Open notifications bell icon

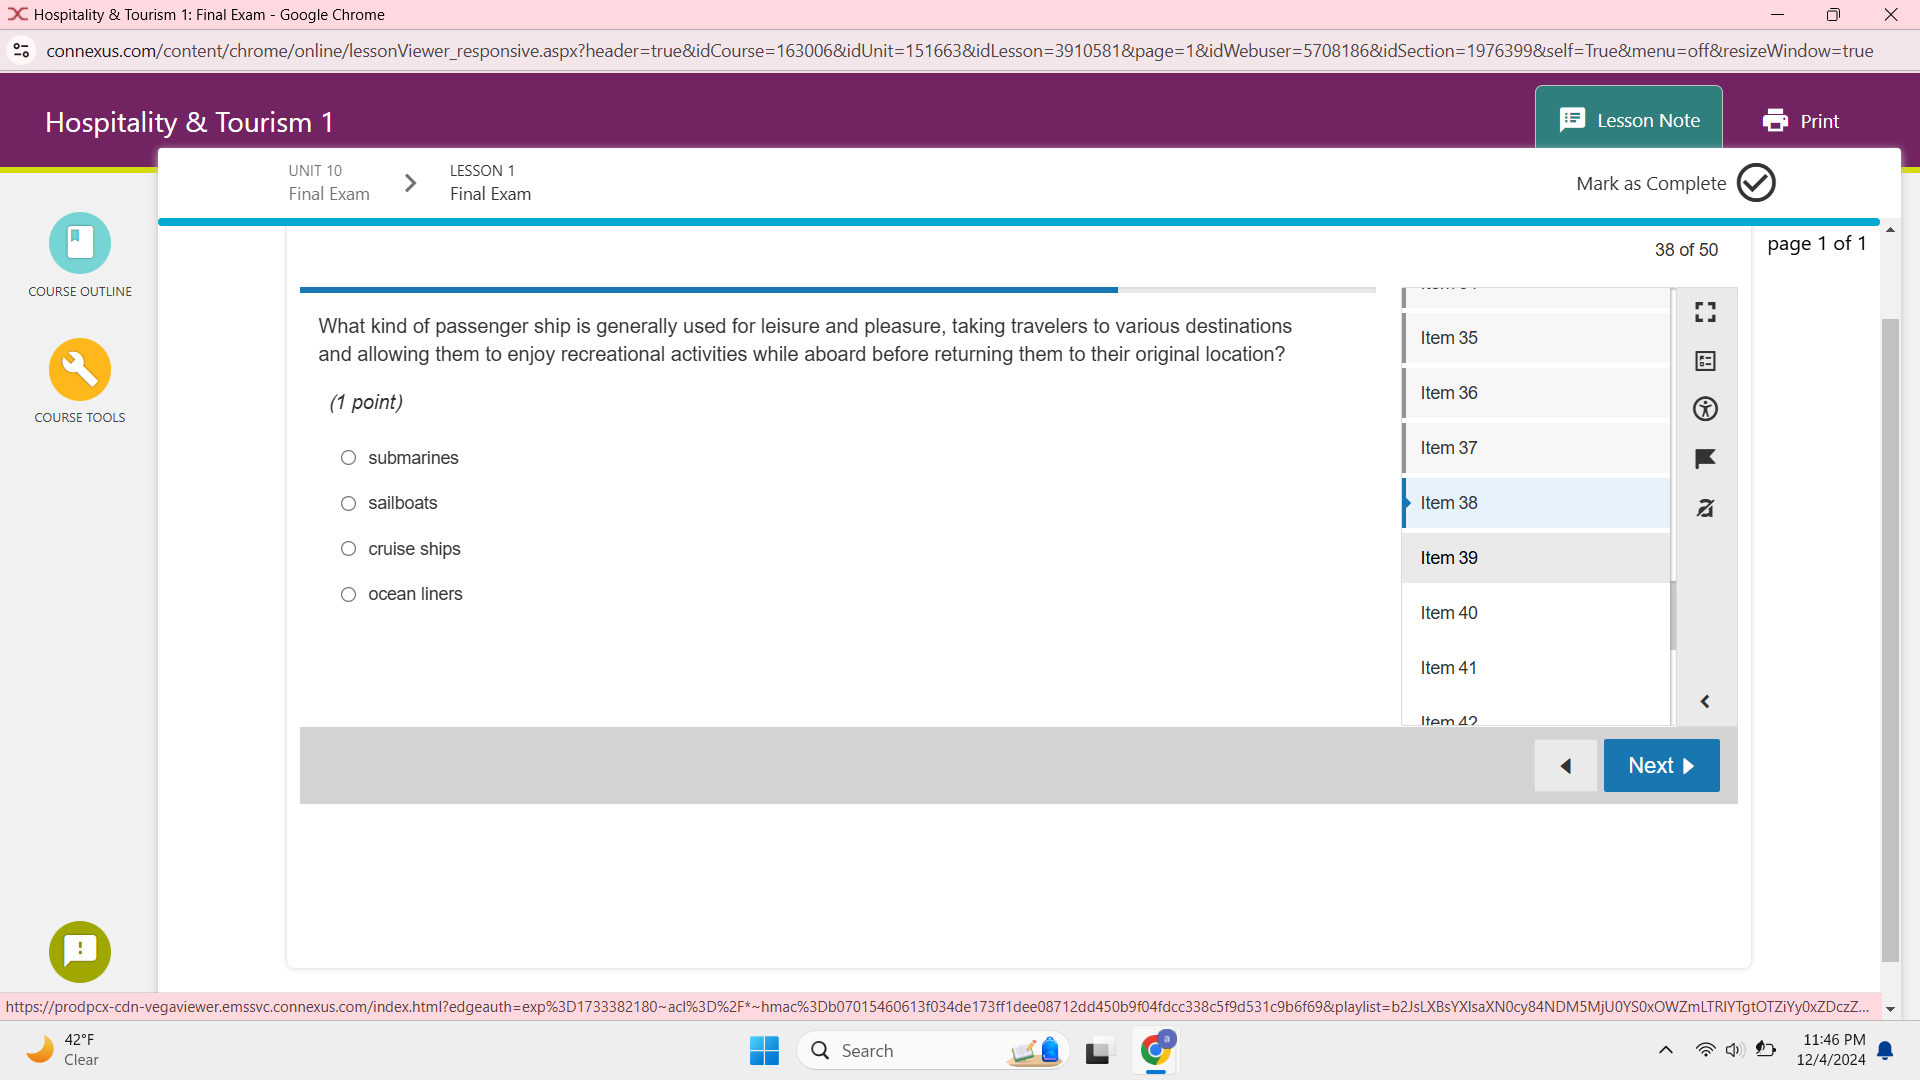[x=1886, y=1050]
